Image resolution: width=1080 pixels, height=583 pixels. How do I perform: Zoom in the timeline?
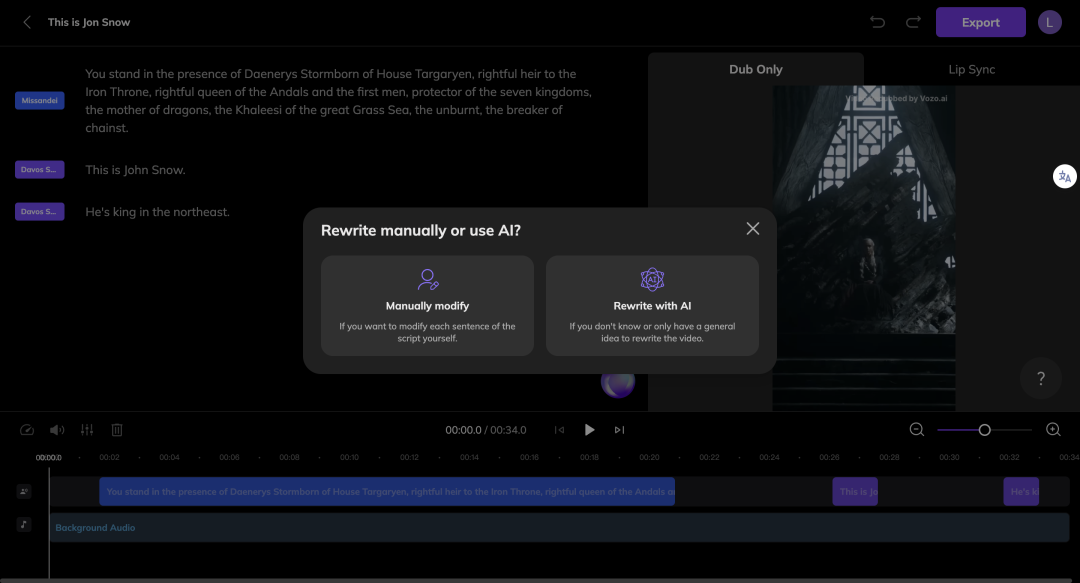(1053, 430)
